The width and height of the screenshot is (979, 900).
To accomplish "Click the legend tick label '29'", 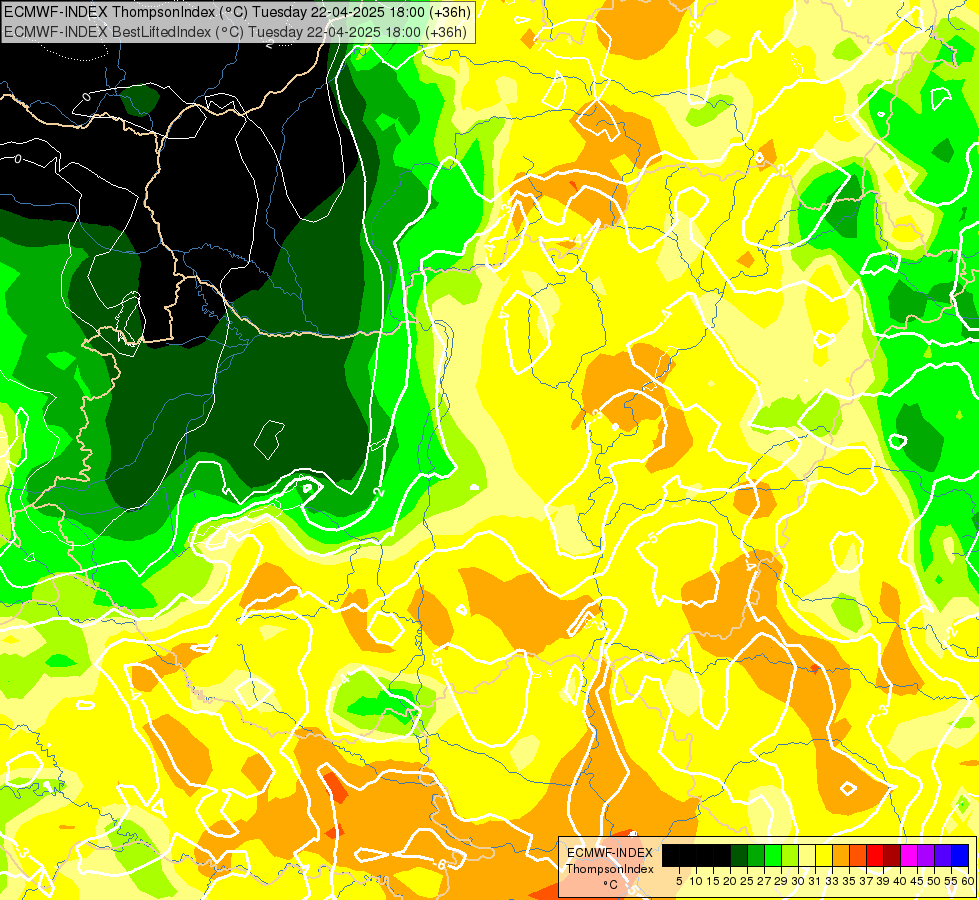I will click(x=781, y=881).
